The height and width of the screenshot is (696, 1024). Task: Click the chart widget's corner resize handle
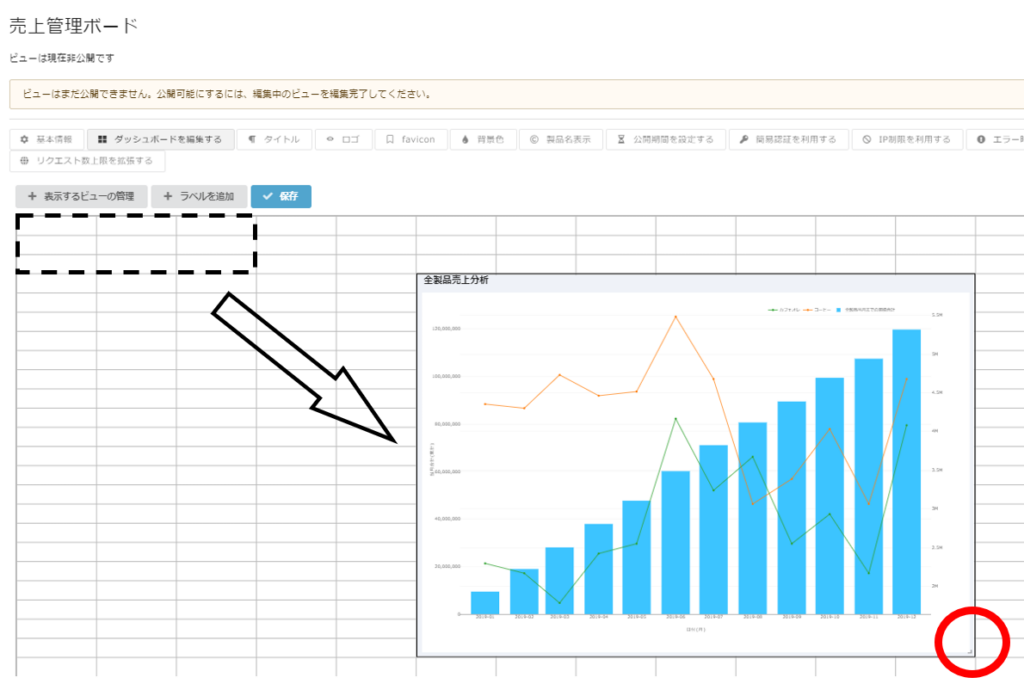click(970, 652)
